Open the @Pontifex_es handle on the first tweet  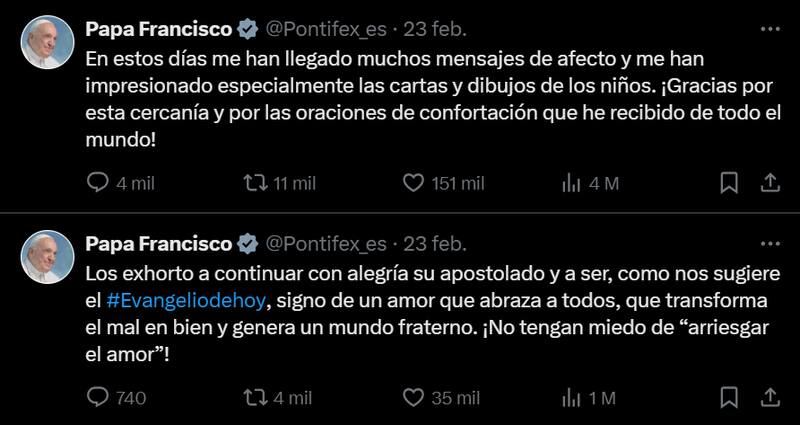(x=325, y=28)
